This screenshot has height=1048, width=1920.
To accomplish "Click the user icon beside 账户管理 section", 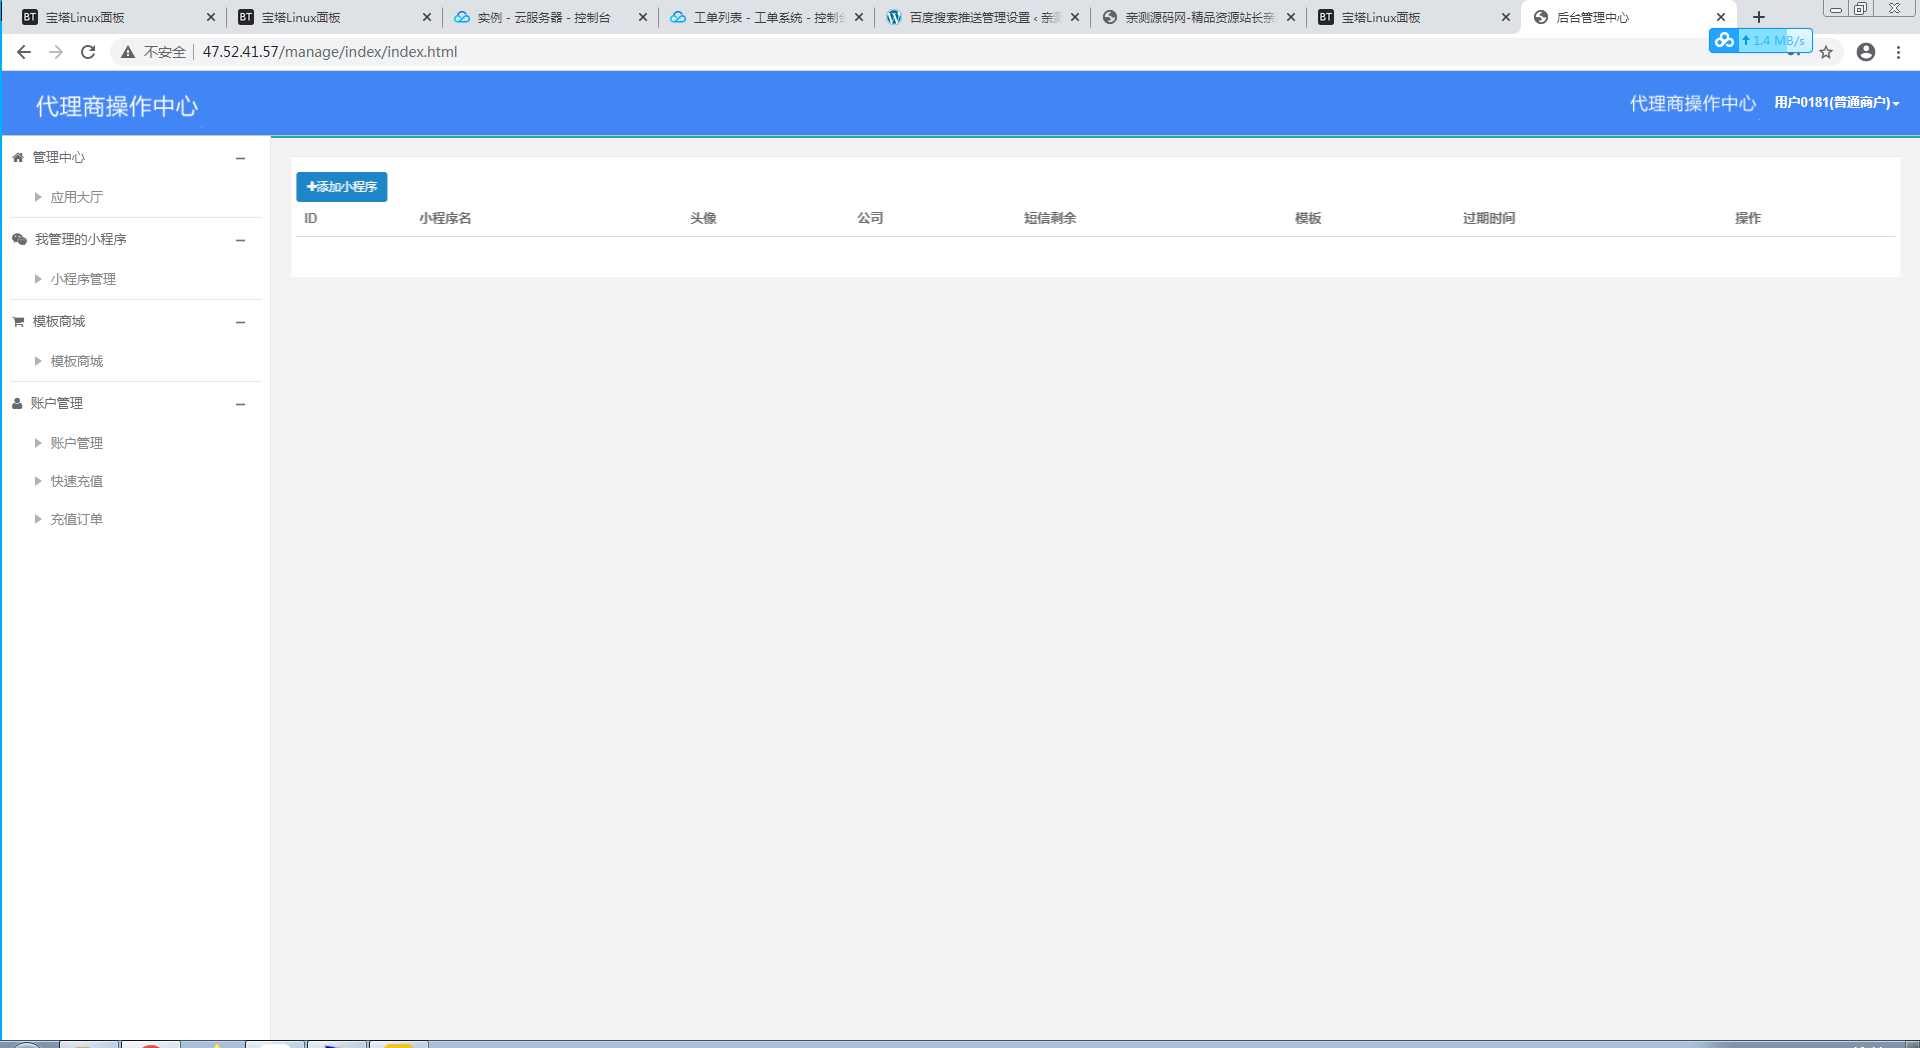I will point(17,403).
